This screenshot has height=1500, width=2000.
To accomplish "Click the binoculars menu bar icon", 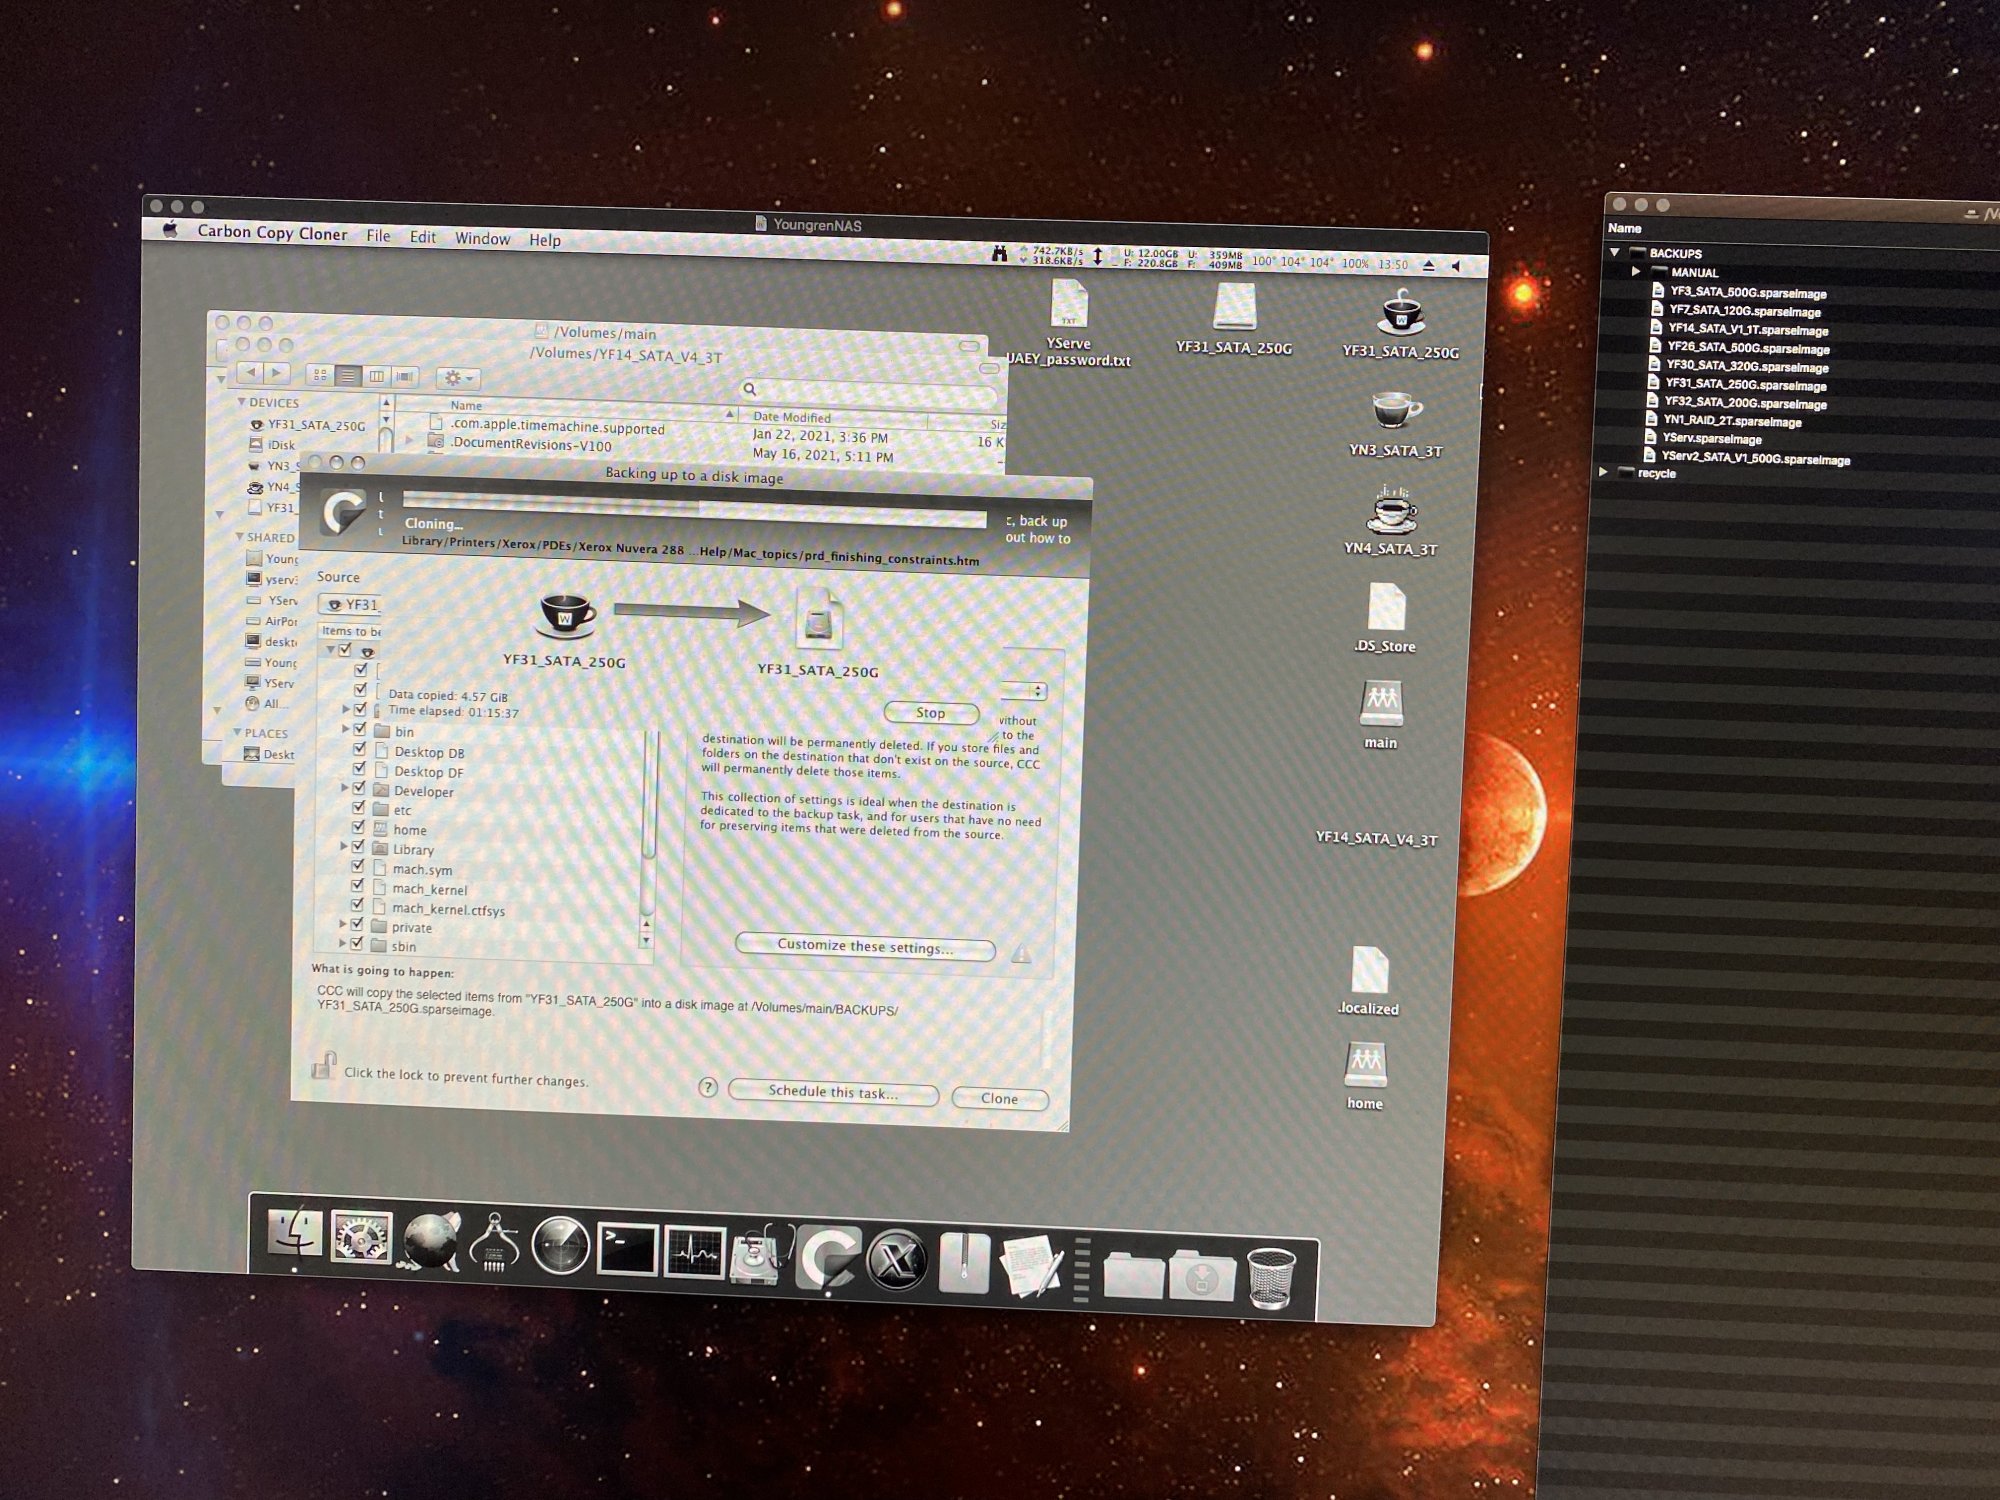I will coord(998,254).
